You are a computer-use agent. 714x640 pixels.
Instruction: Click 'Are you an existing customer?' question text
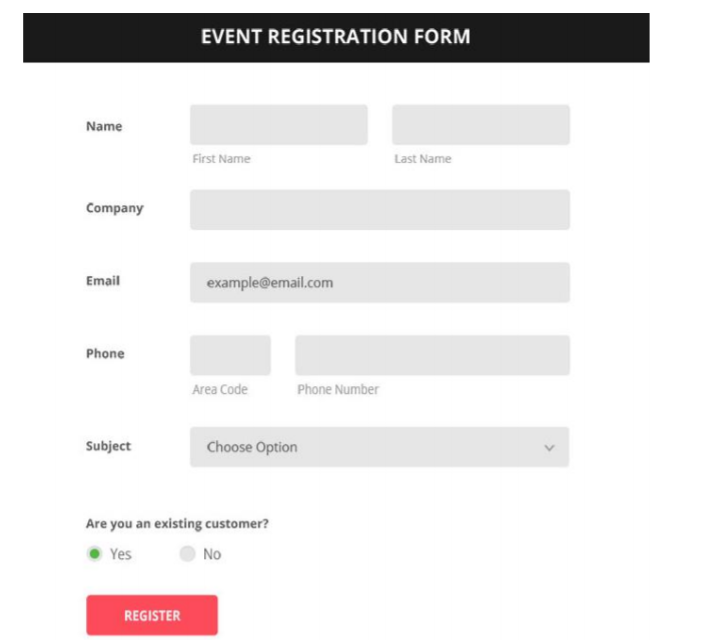click(178, 524)
